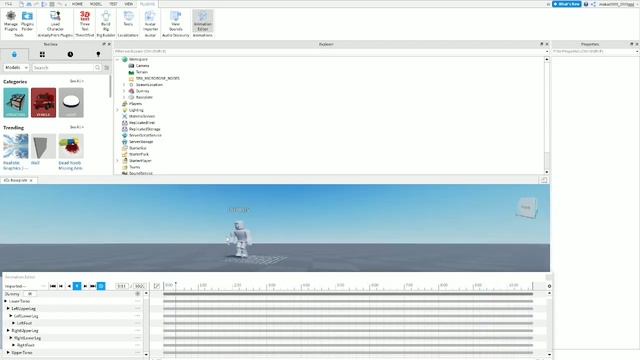Expand StarterPlayer in Explorer
Viewport: 640px width, 360px height.
pos(118,160)
